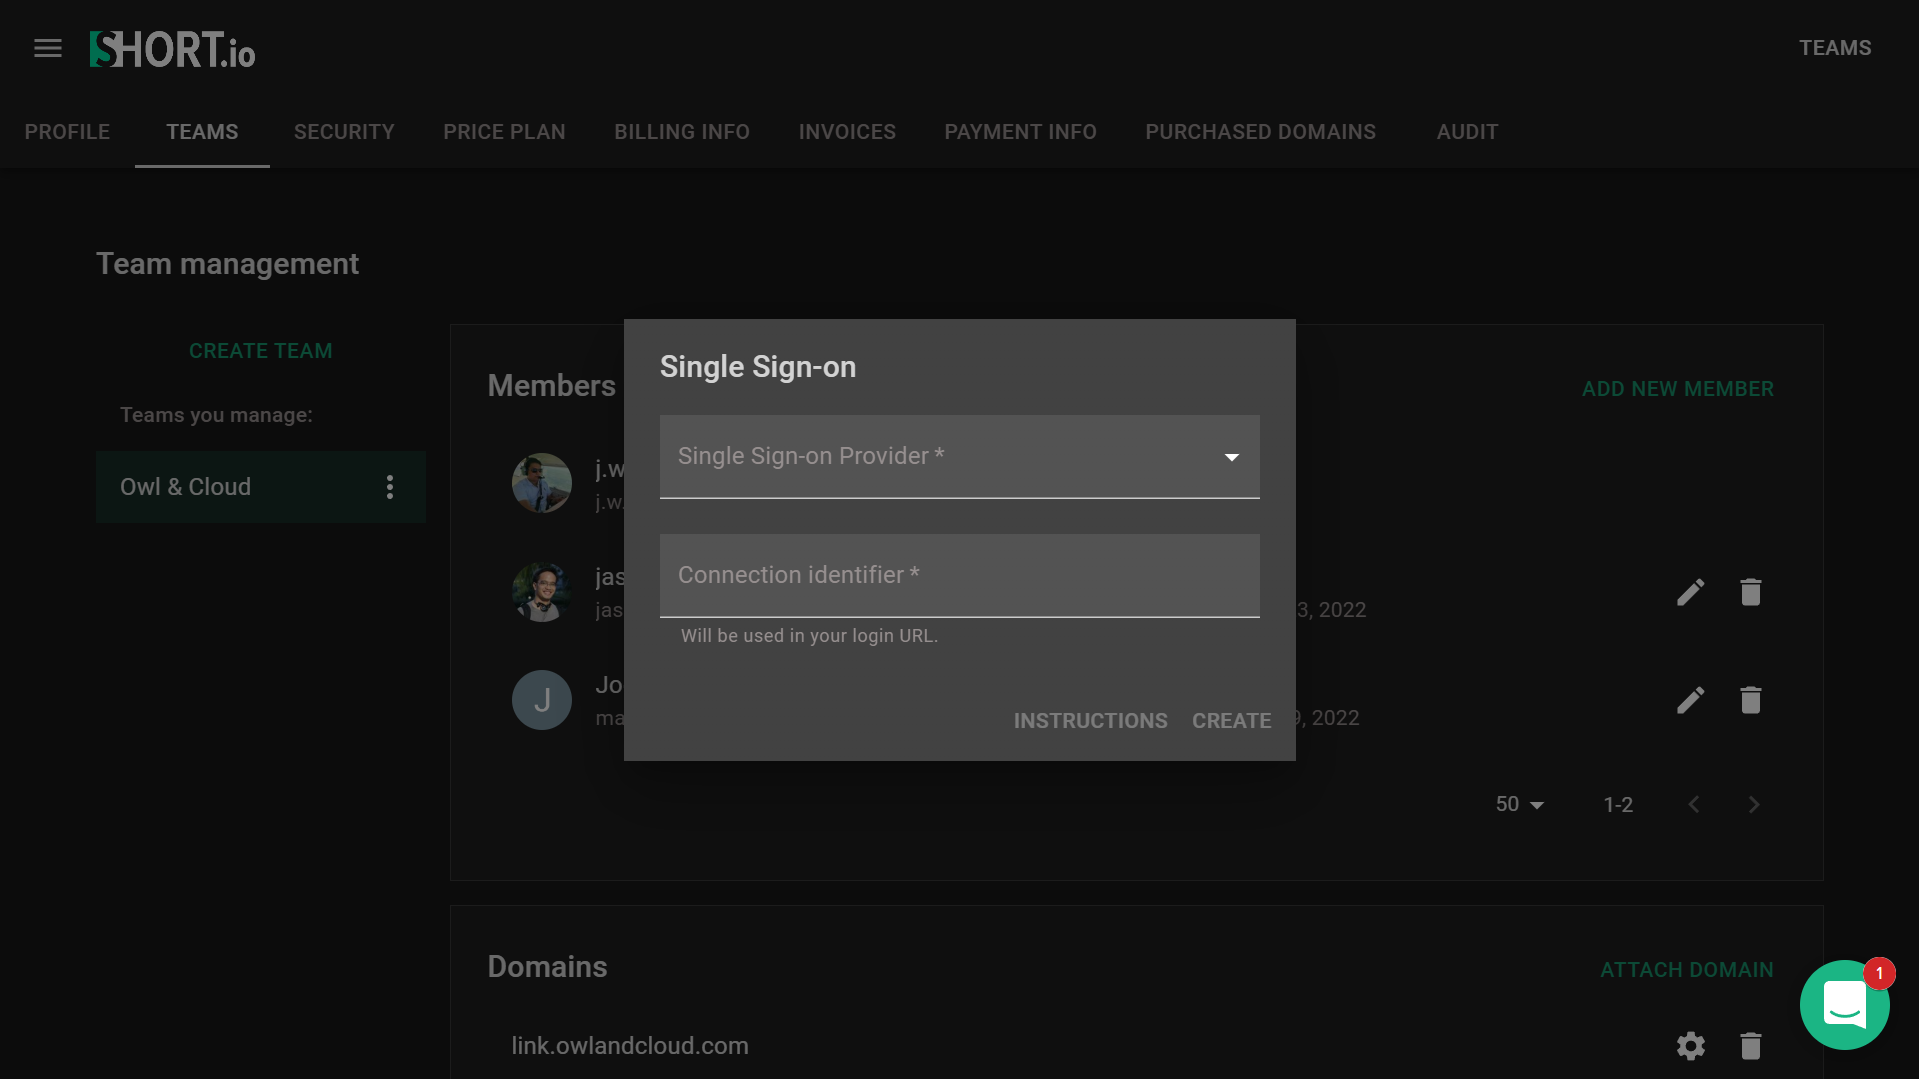Edit member J with pencil icon
The width and height of the screenshot is (1919, 1079).
click(1690, 700)
